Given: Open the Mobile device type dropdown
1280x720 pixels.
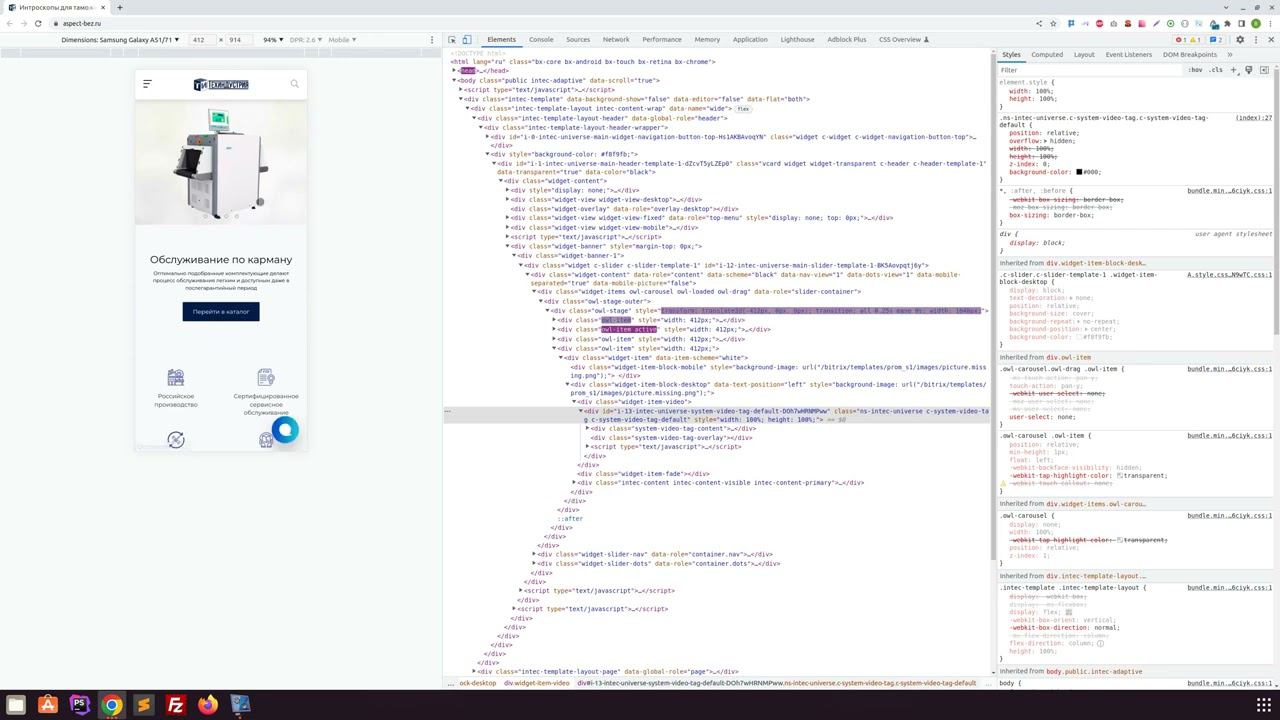Looking at the screenshot, I should coord(342,40).
